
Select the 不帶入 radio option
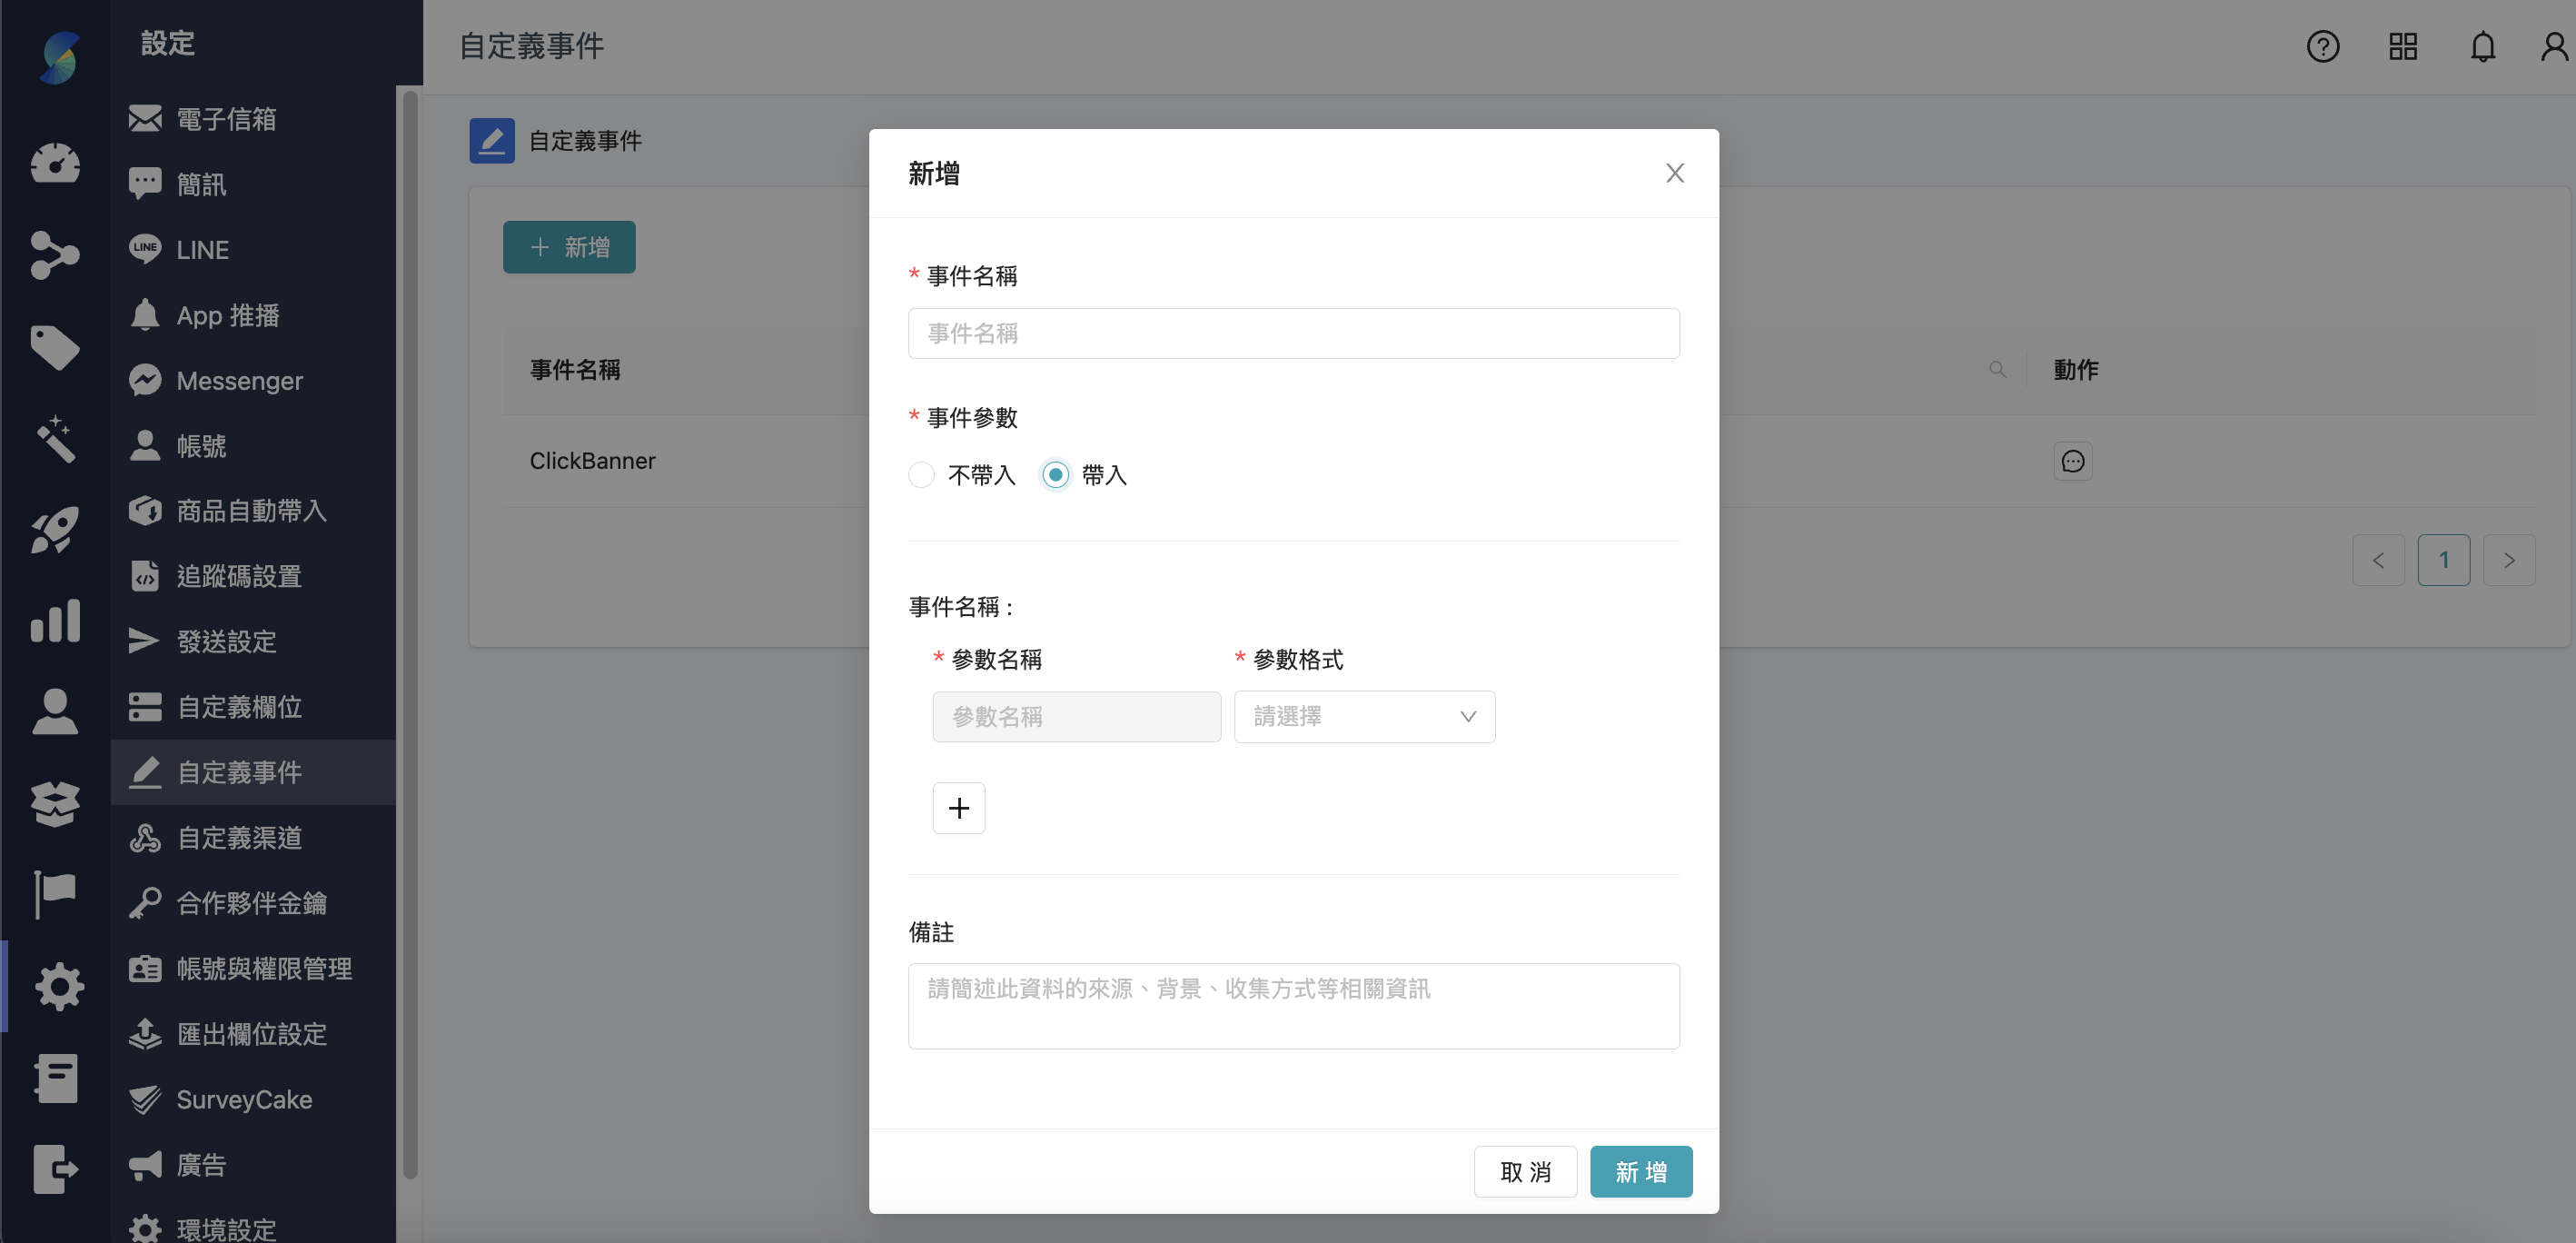pos(921,474)
